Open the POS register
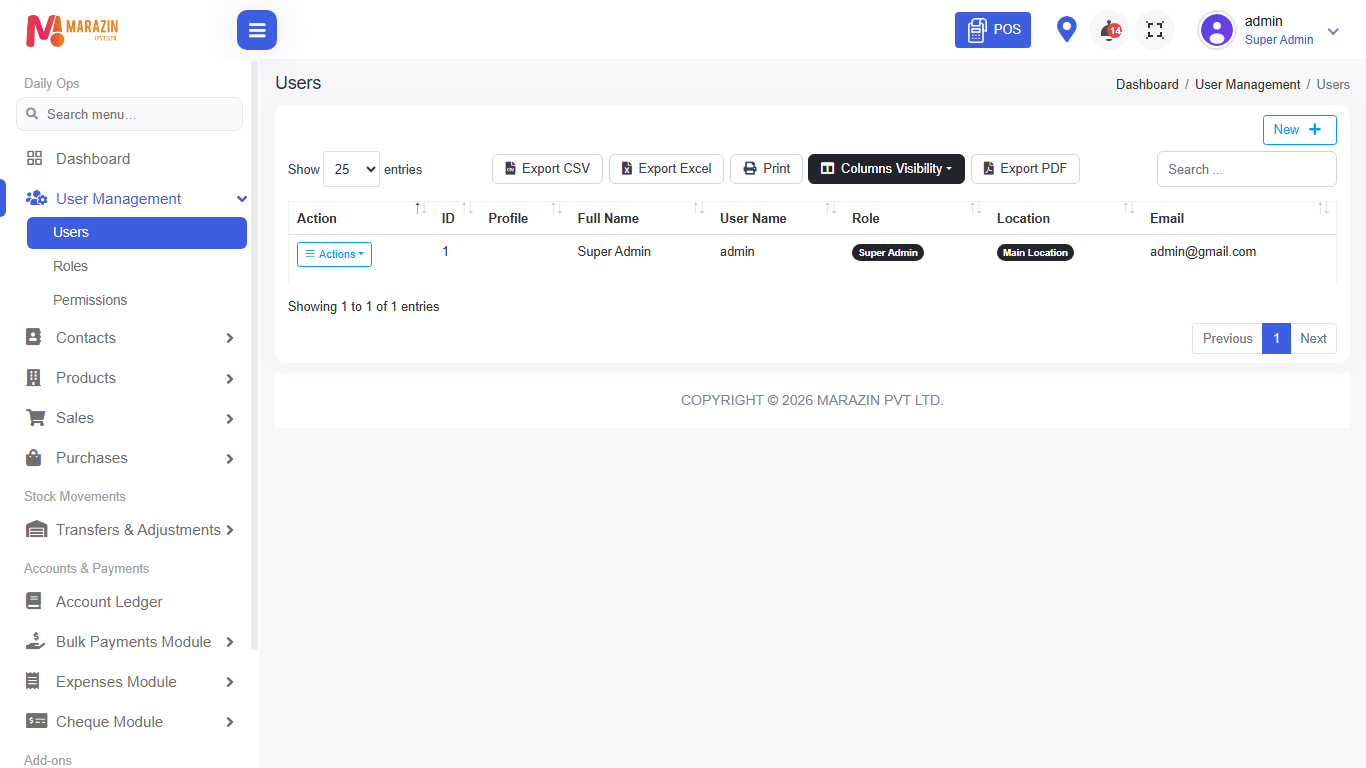 click(993, 30)
